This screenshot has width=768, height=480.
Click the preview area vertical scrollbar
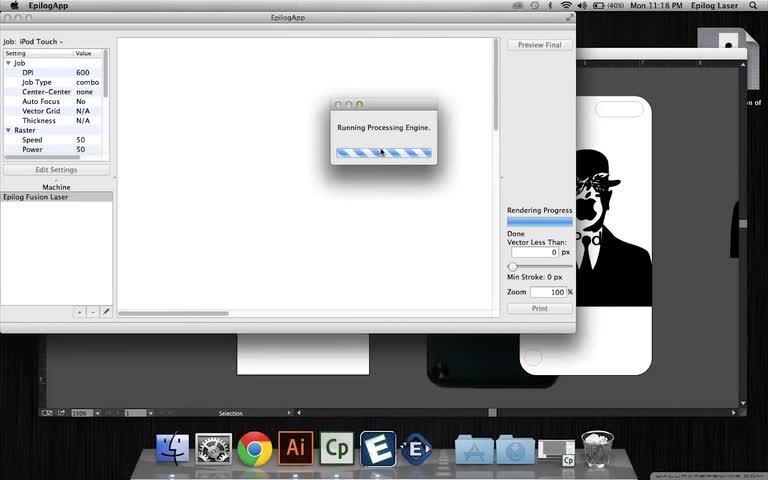496,85
